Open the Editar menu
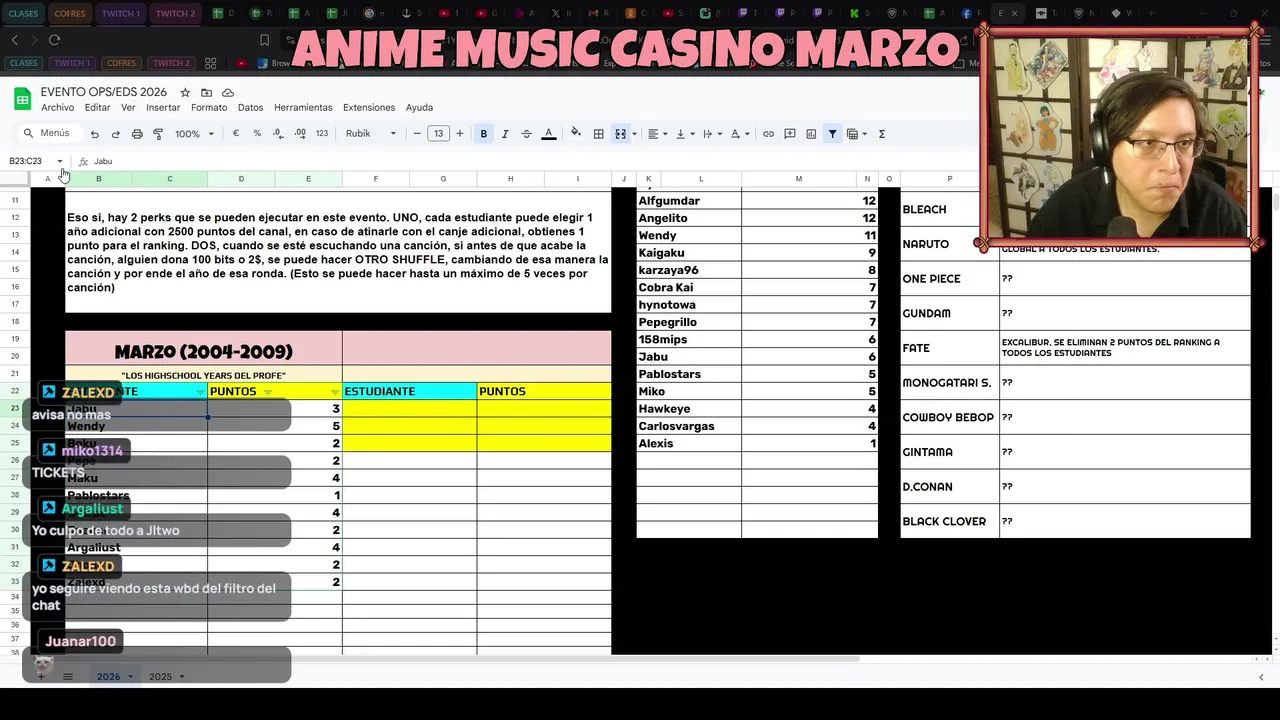The width and height of the screenshot is (1280, 720). click(x=97, y=108)
